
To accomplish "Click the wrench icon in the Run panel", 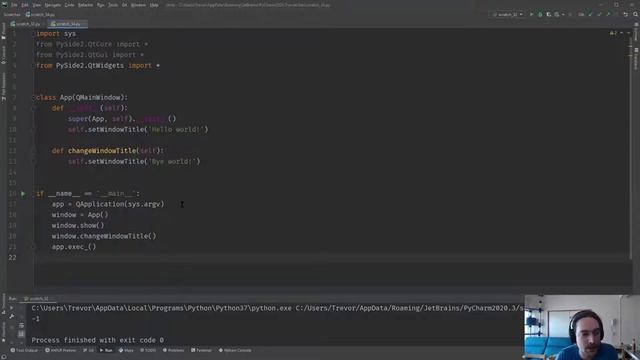I will [x=12, y=316].
